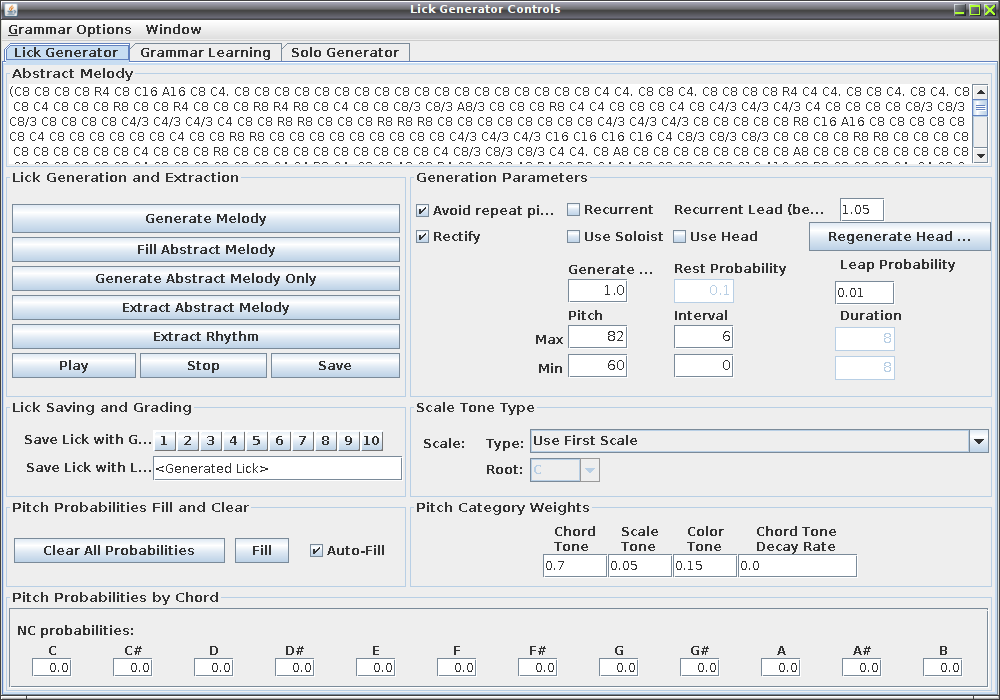The width and height of the screenshot is (1000, 700).
Task: Save lick with grade 1
Action: [164, 441]
